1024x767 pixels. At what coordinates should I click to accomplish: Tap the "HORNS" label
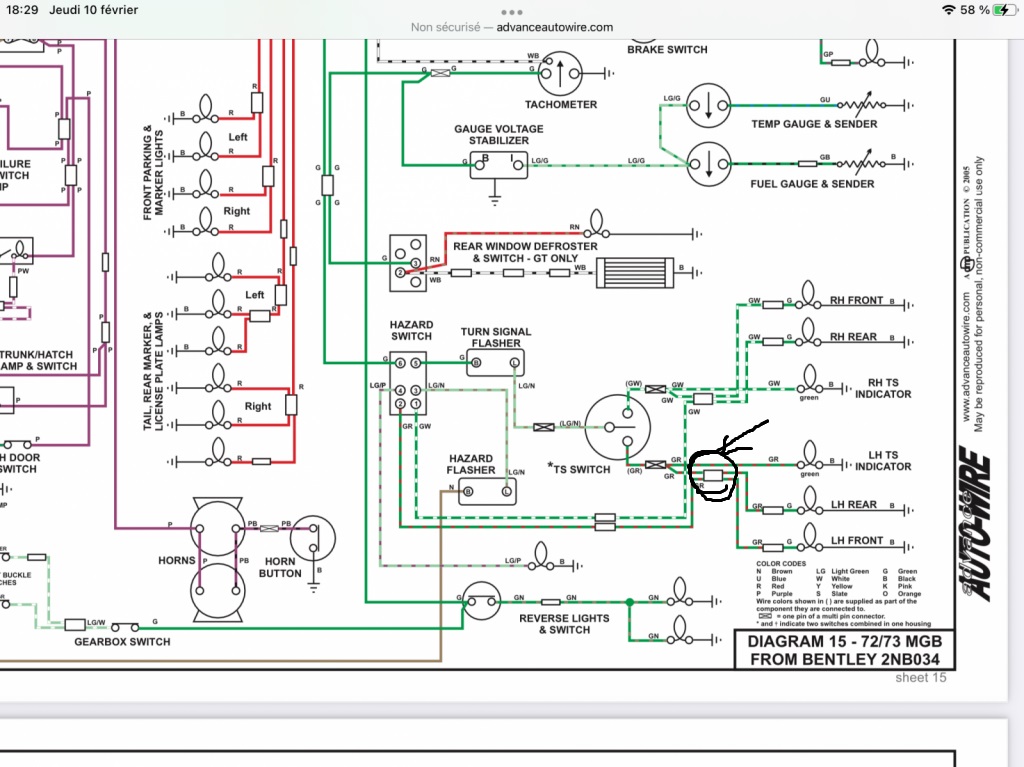click(176, 561)
